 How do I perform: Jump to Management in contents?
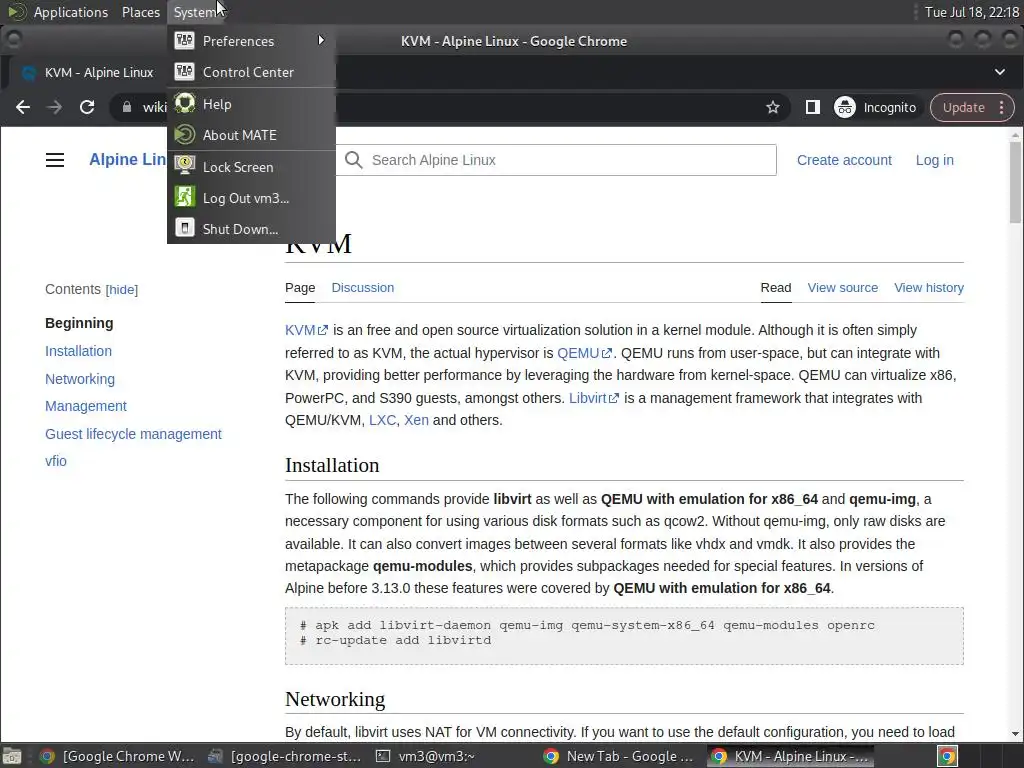pos(86,406)
